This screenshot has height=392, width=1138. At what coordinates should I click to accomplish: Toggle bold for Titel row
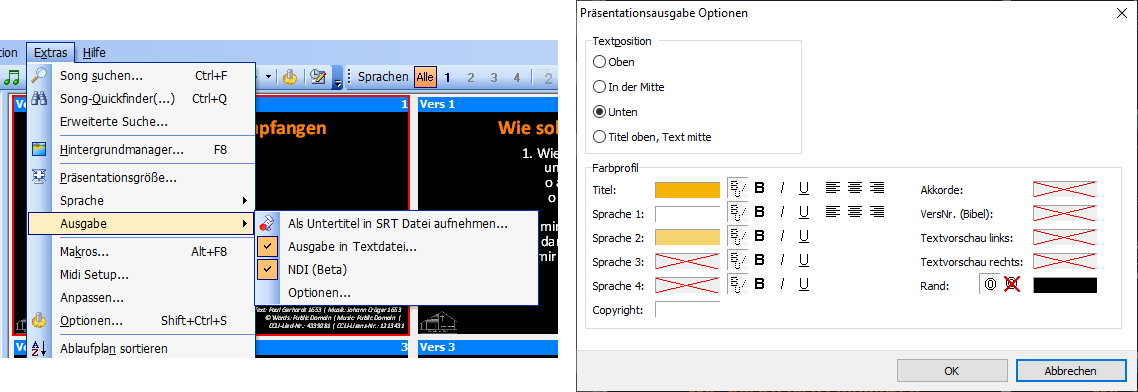pyautogui.click(x=760, y=188)
